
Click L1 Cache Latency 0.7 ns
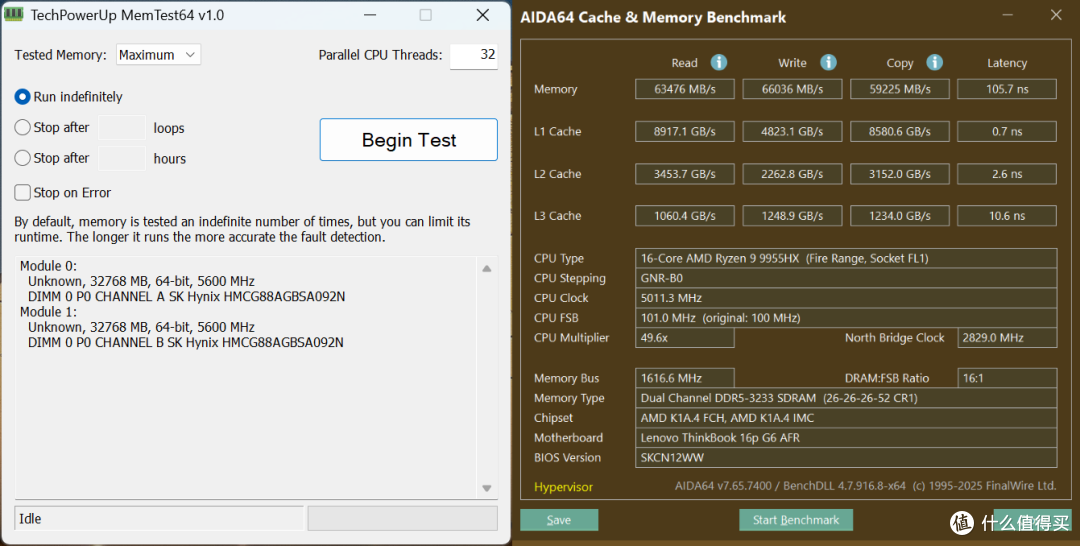click(x=1007, y=132)
